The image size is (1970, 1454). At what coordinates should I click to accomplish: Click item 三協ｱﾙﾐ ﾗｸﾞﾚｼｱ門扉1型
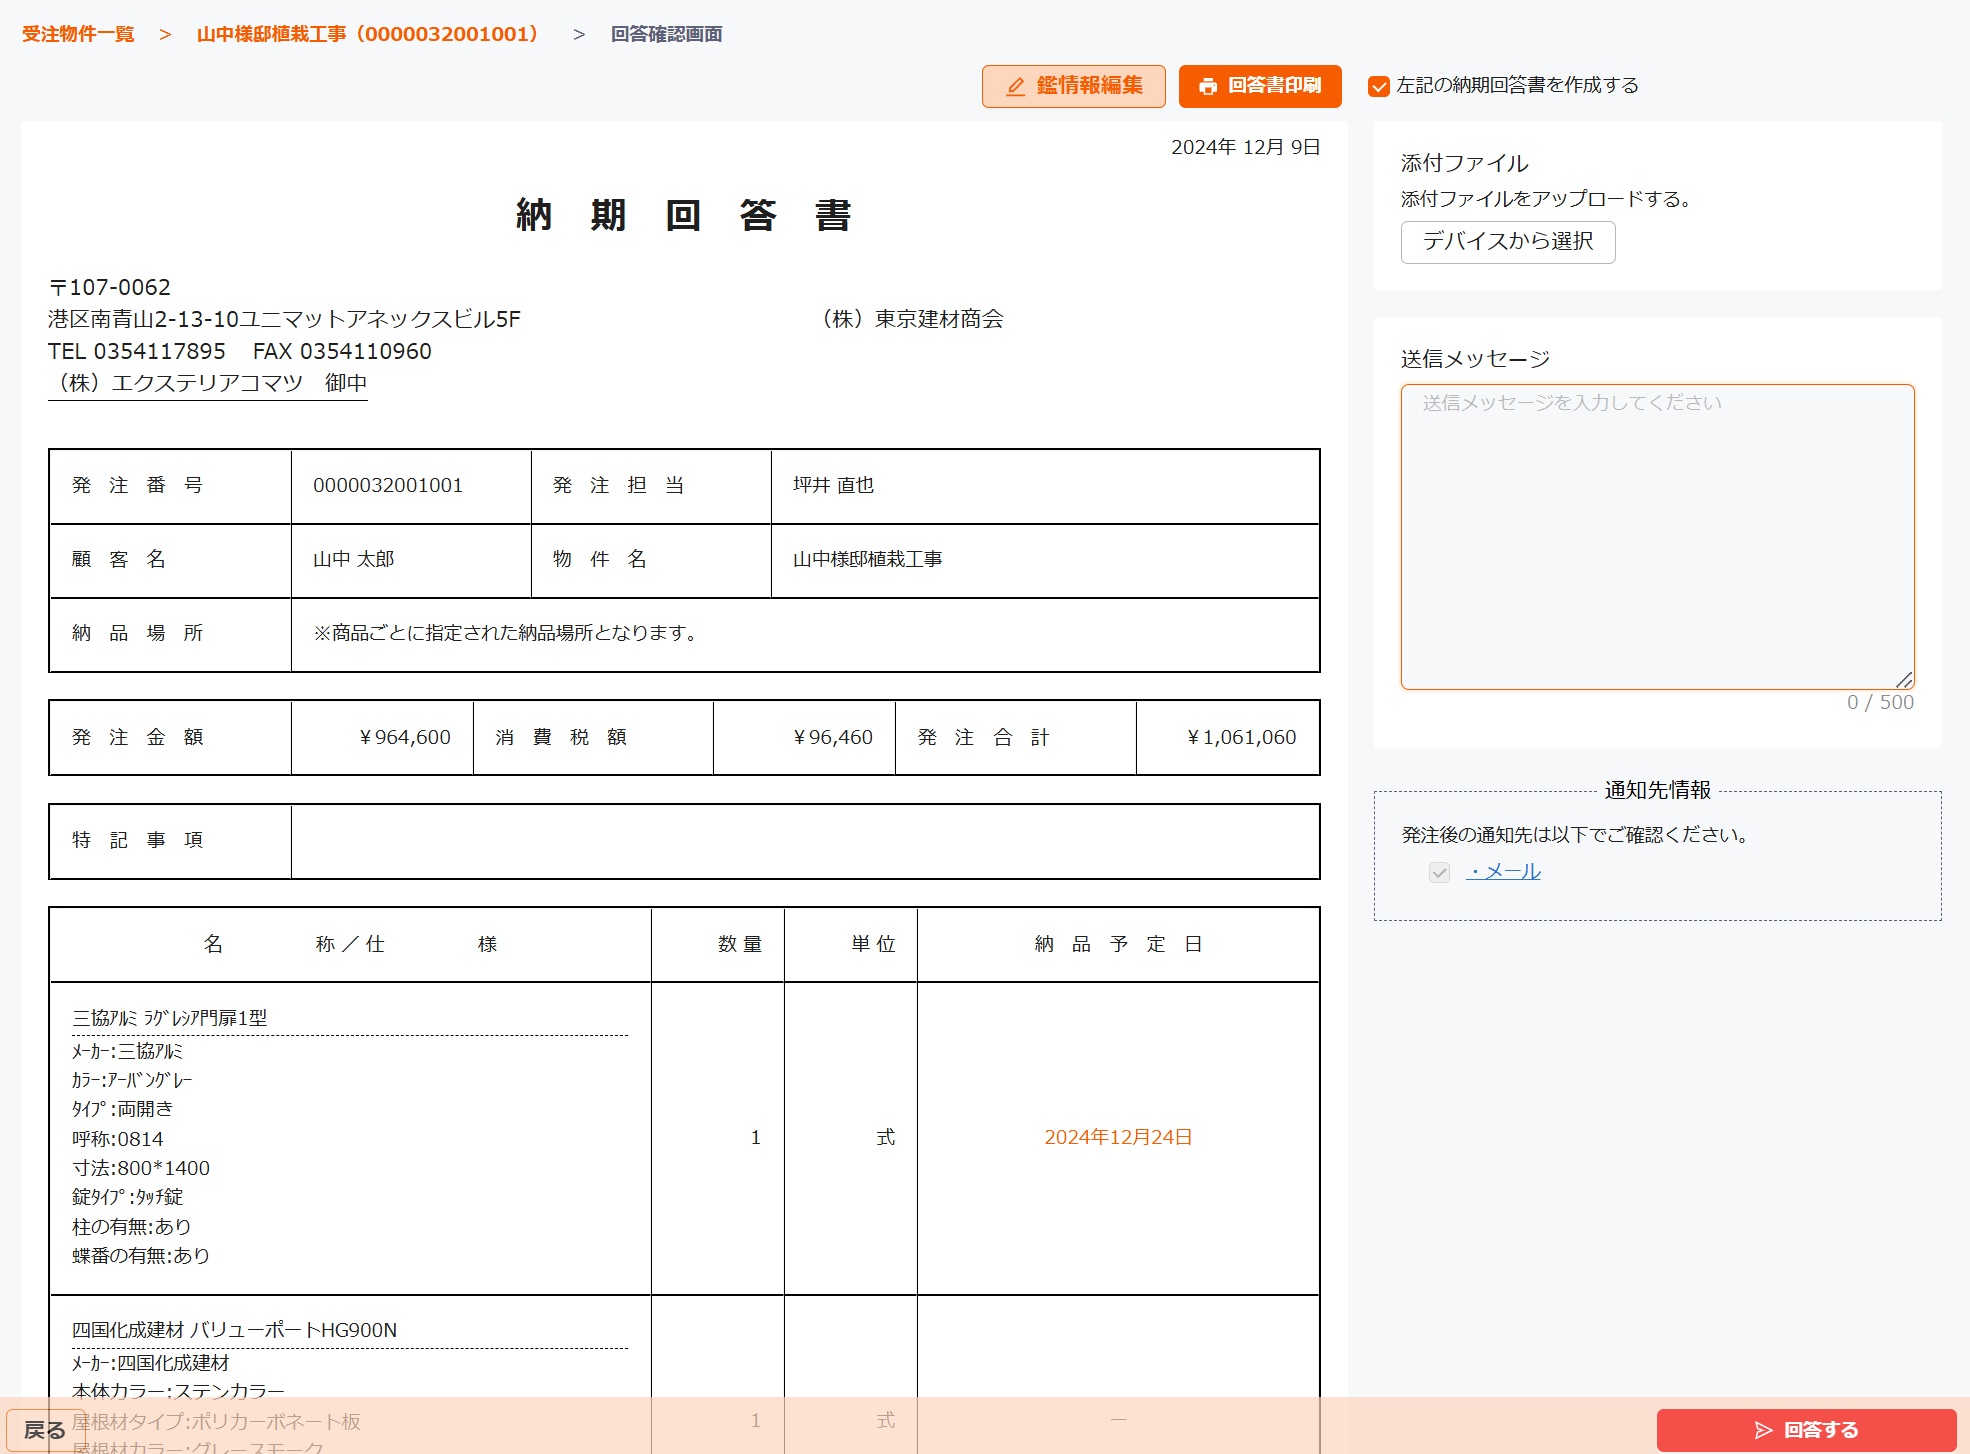[169, 1019]
